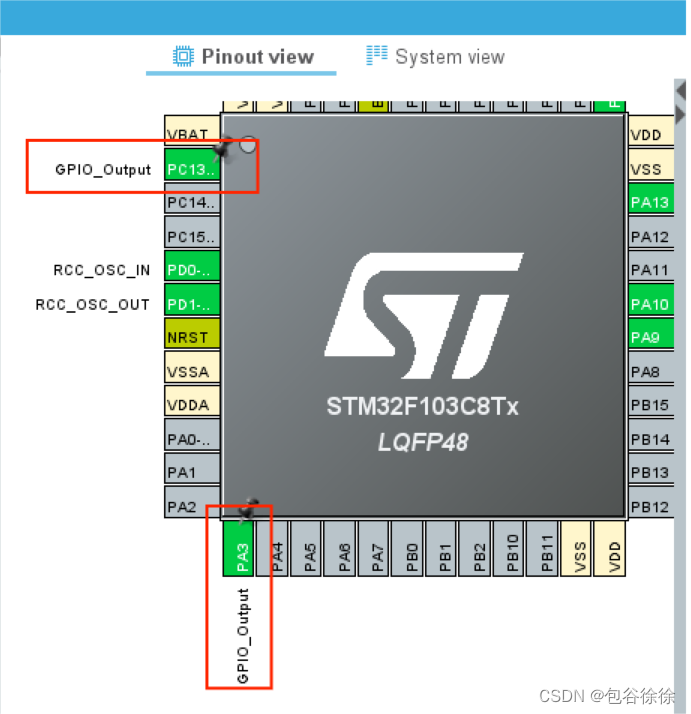Viewport: 691px width, 714px height.
Task: Click the PB12 pin
Action: click(x=651, y=502)
